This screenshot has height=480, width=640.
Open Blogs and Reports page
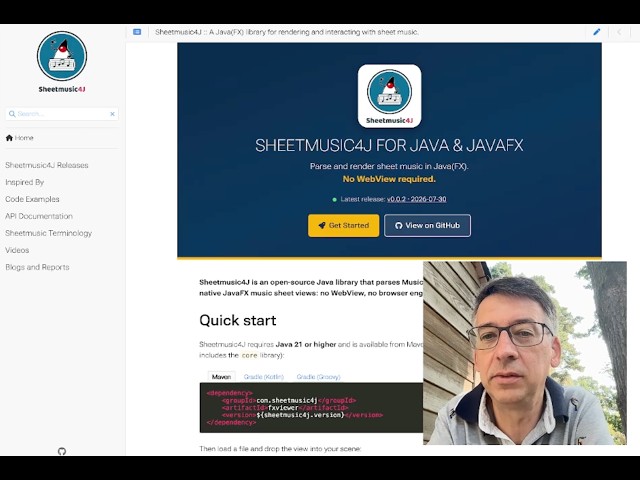coord(37,267)
